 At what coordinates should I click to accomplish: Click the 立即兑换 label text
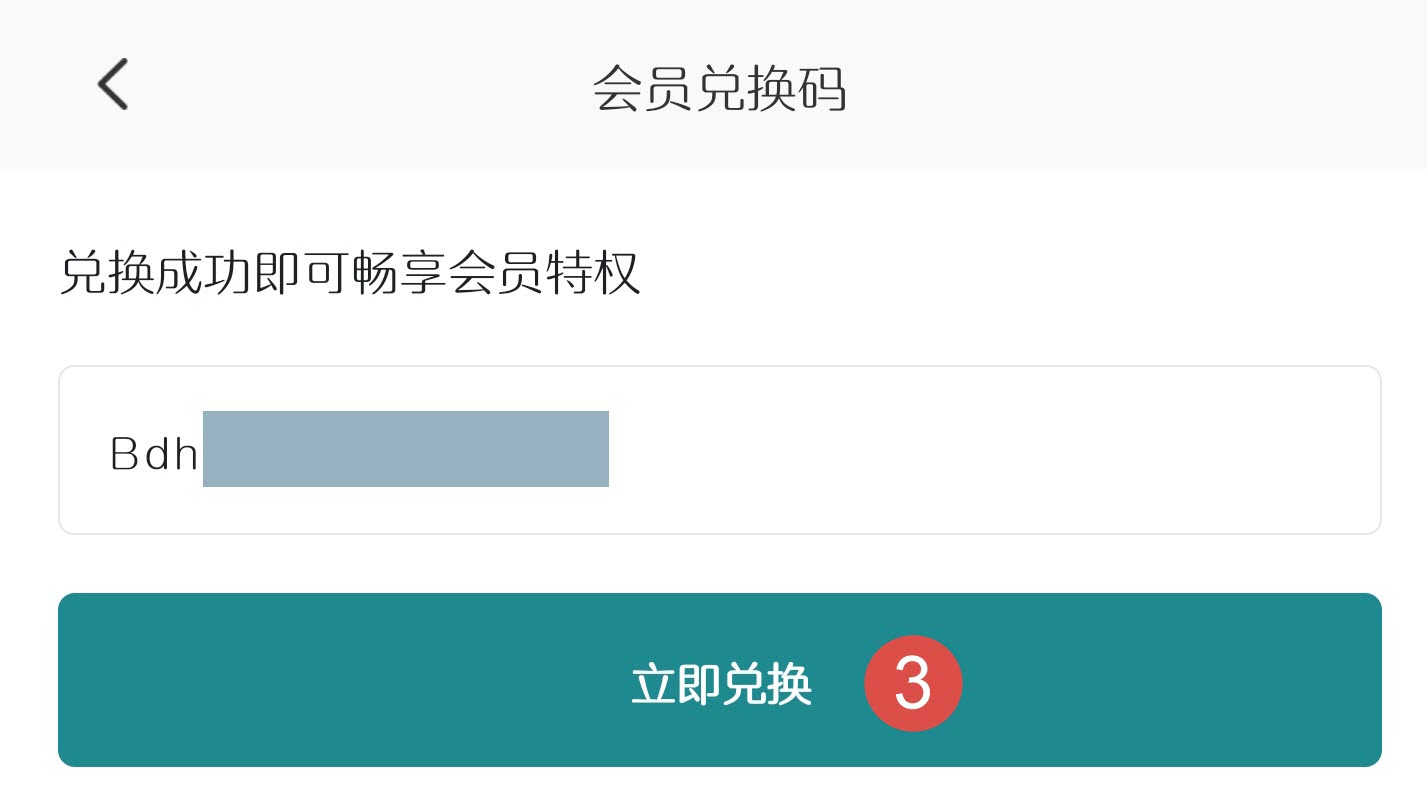pyautogui.click(x=721, y=685)
